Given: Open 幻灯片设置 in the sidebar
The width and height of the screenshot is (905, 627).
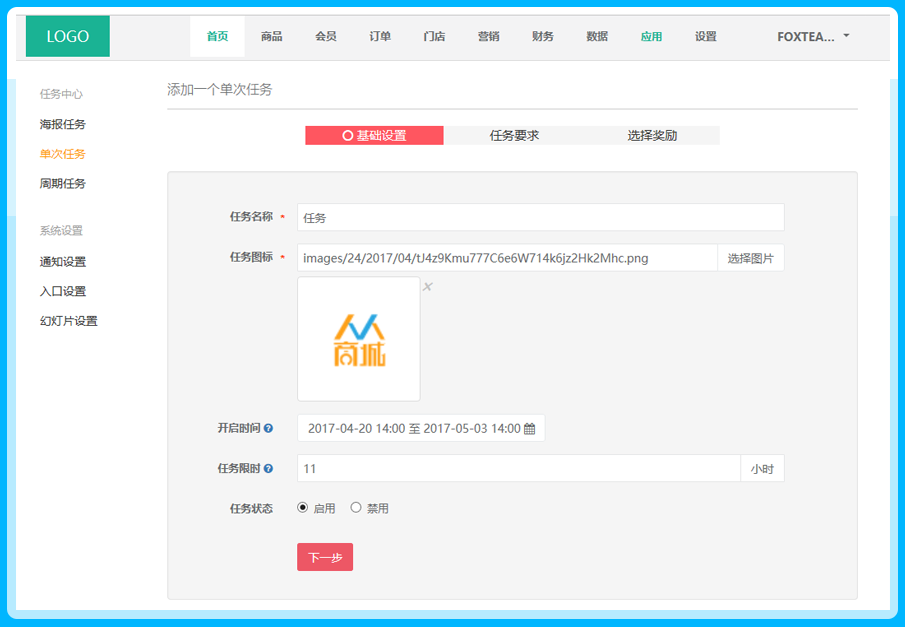Looking at the screenshot, I should 69,321.
